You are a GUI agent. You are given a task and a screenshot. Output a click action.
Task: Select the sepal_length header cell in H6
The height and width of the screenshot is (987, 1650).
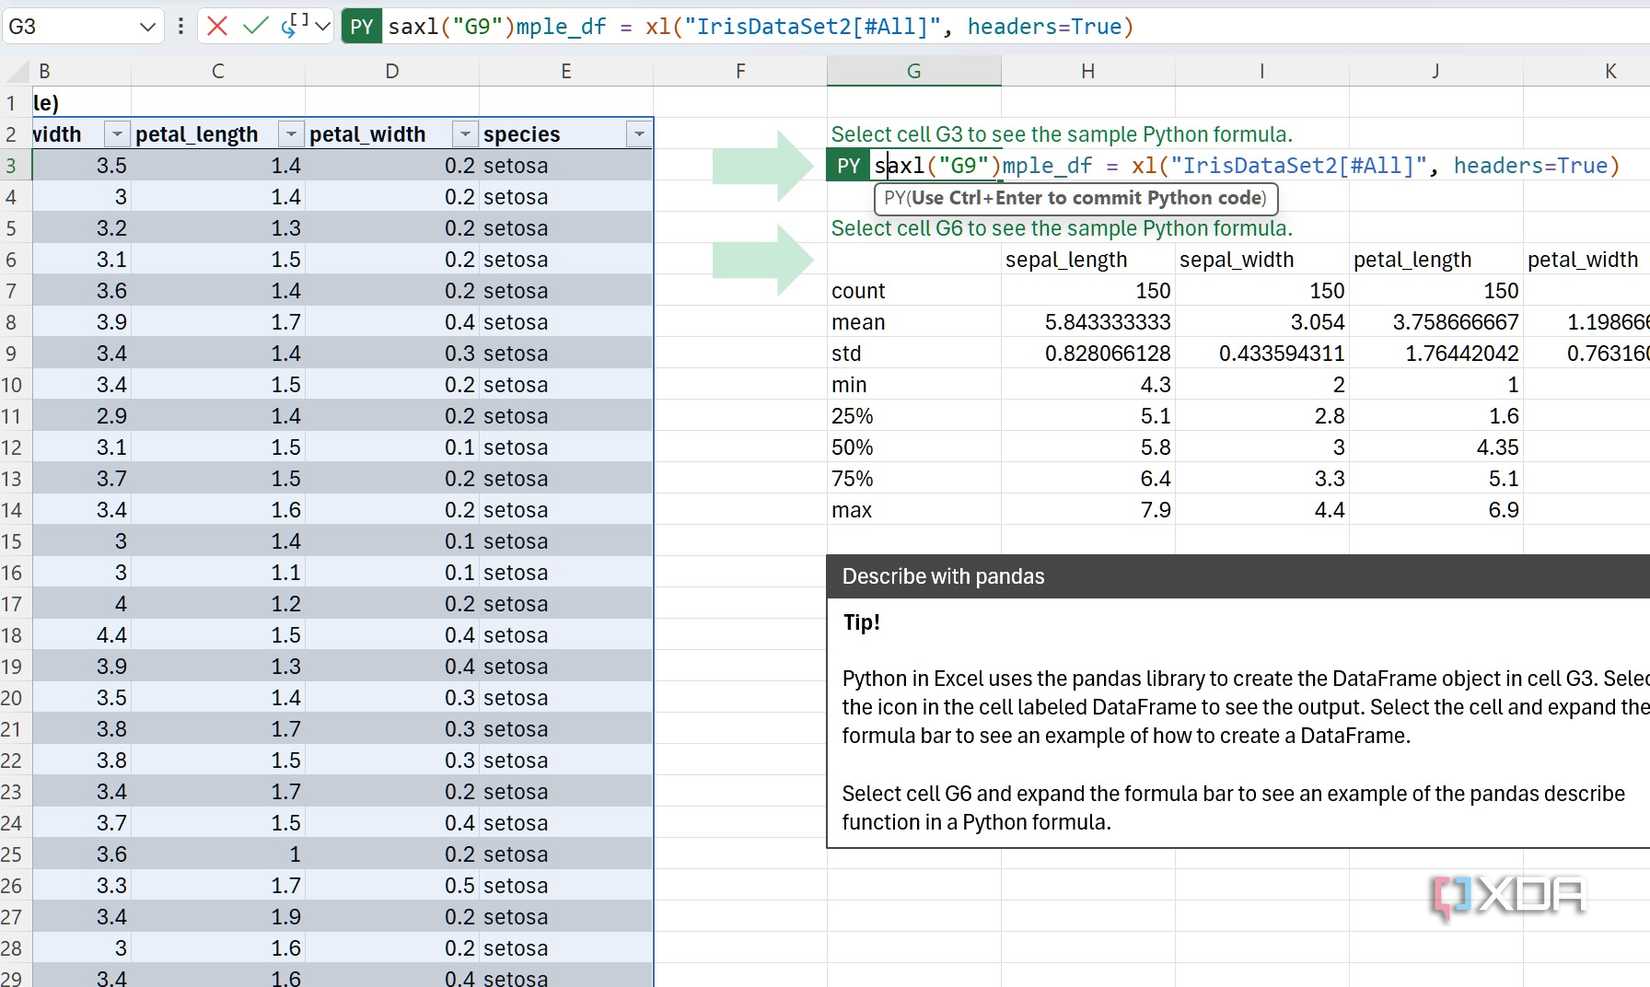1067,259
